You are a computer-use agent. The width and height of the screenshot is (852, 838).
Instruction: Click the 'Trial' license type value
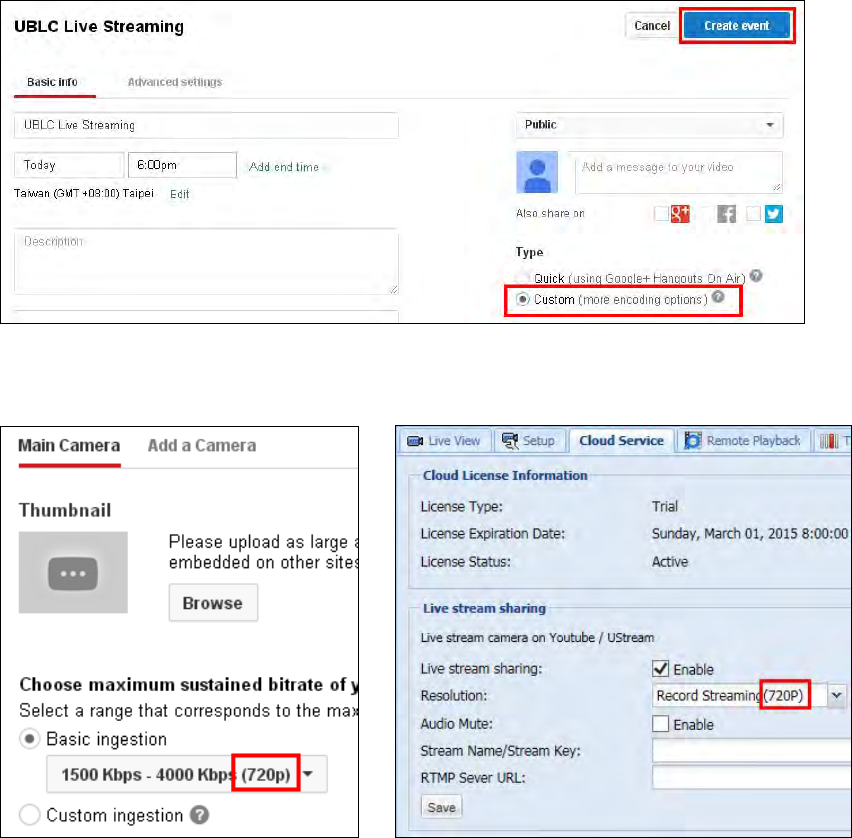click(x=665, y=506)
